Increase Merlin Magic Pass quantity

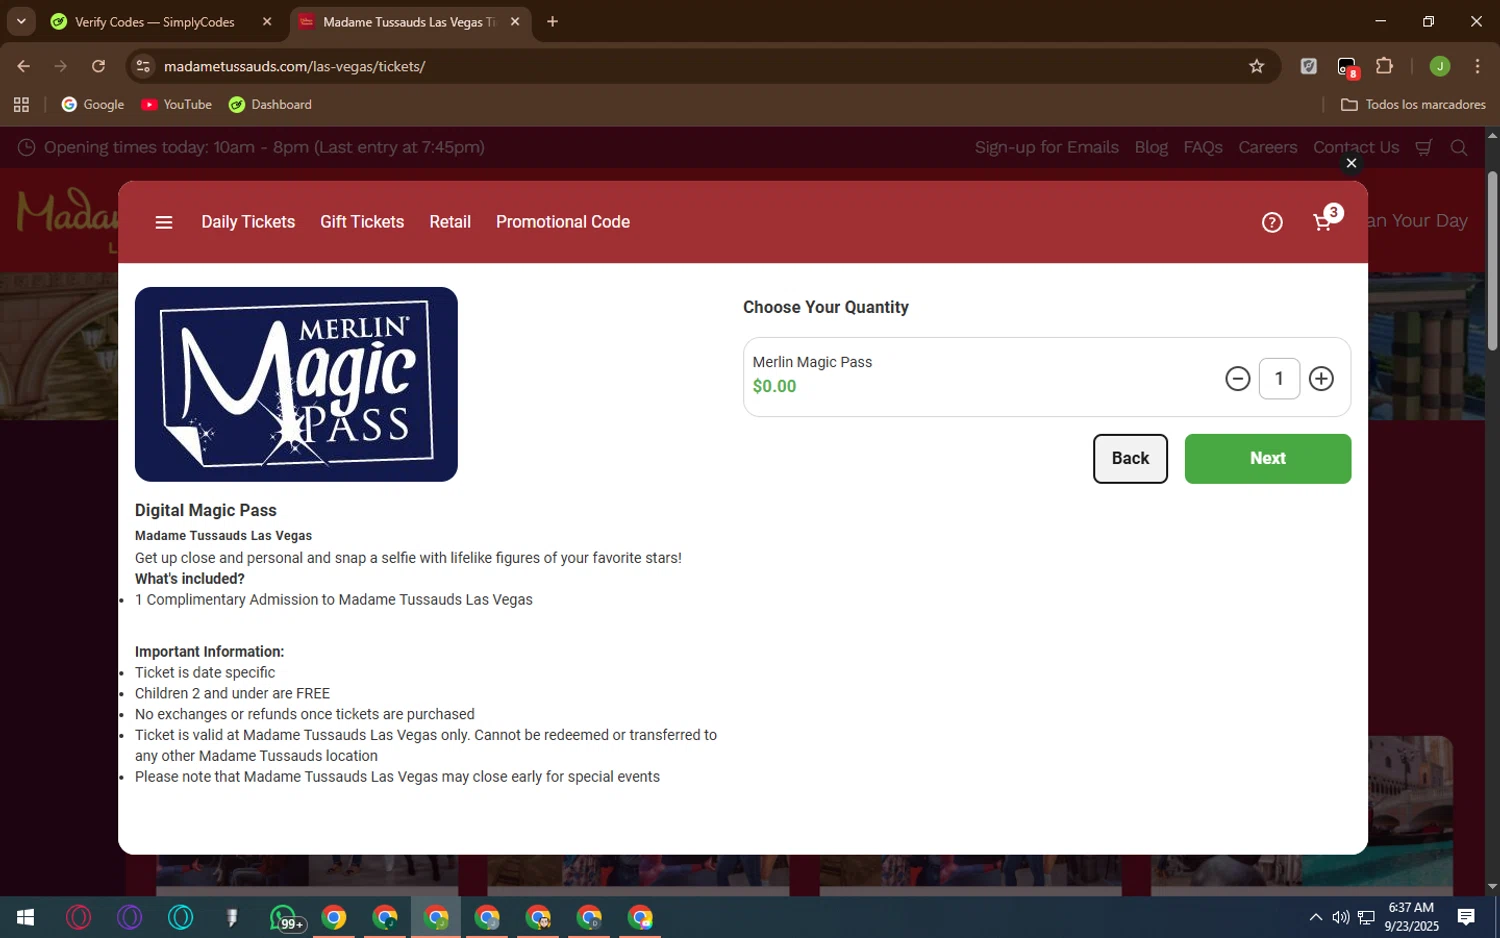[x=1321, y=379]
